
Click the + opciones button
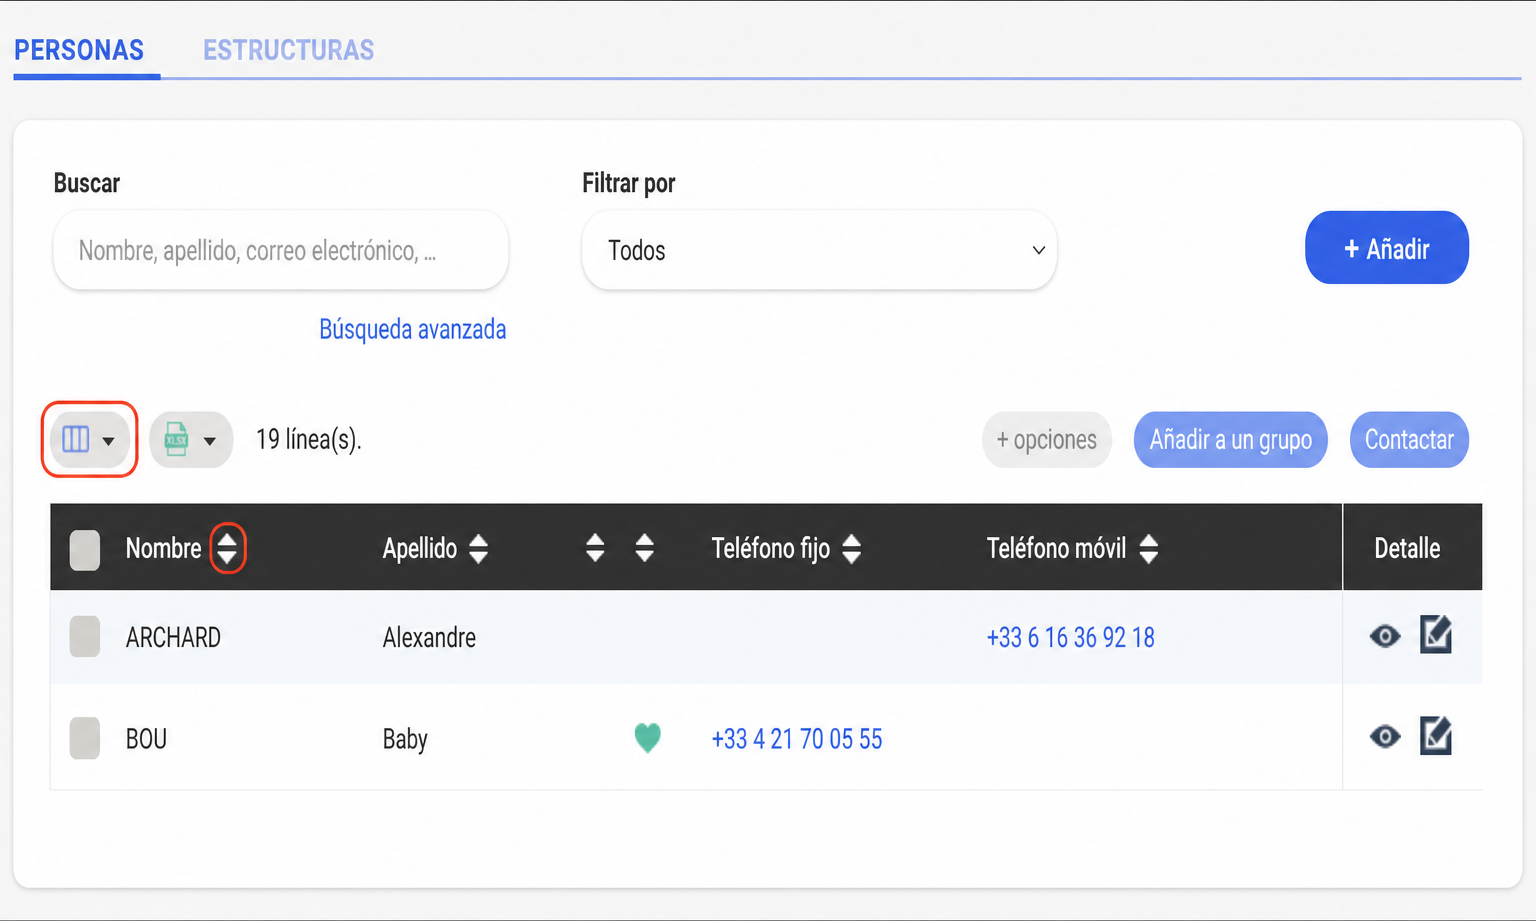pyautogui.click(x=1046, y=440)
